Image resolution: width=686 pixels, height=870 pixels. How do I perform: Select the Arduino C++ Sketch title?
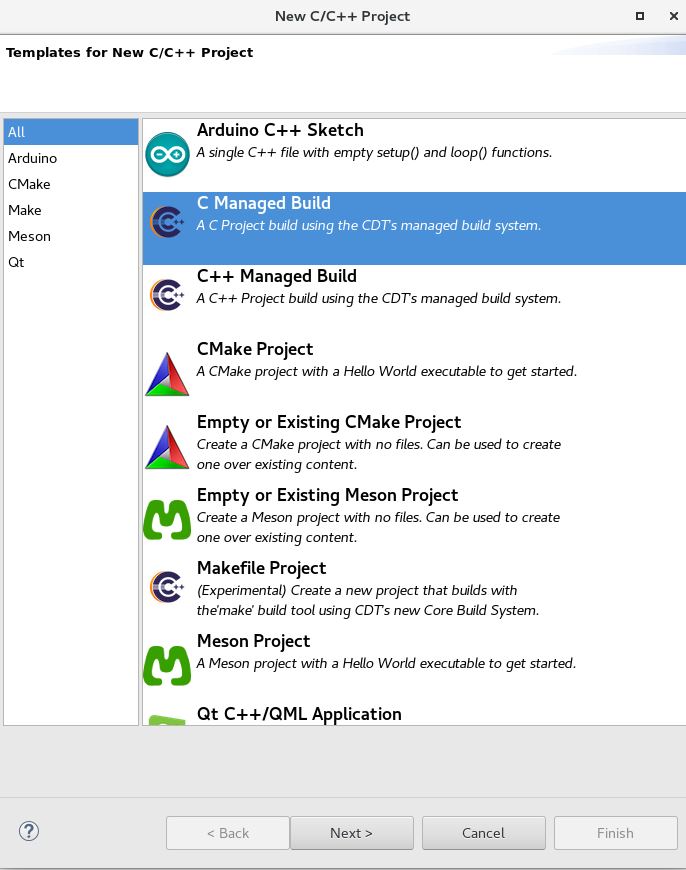pyautogui.click(x=280, y=130)
